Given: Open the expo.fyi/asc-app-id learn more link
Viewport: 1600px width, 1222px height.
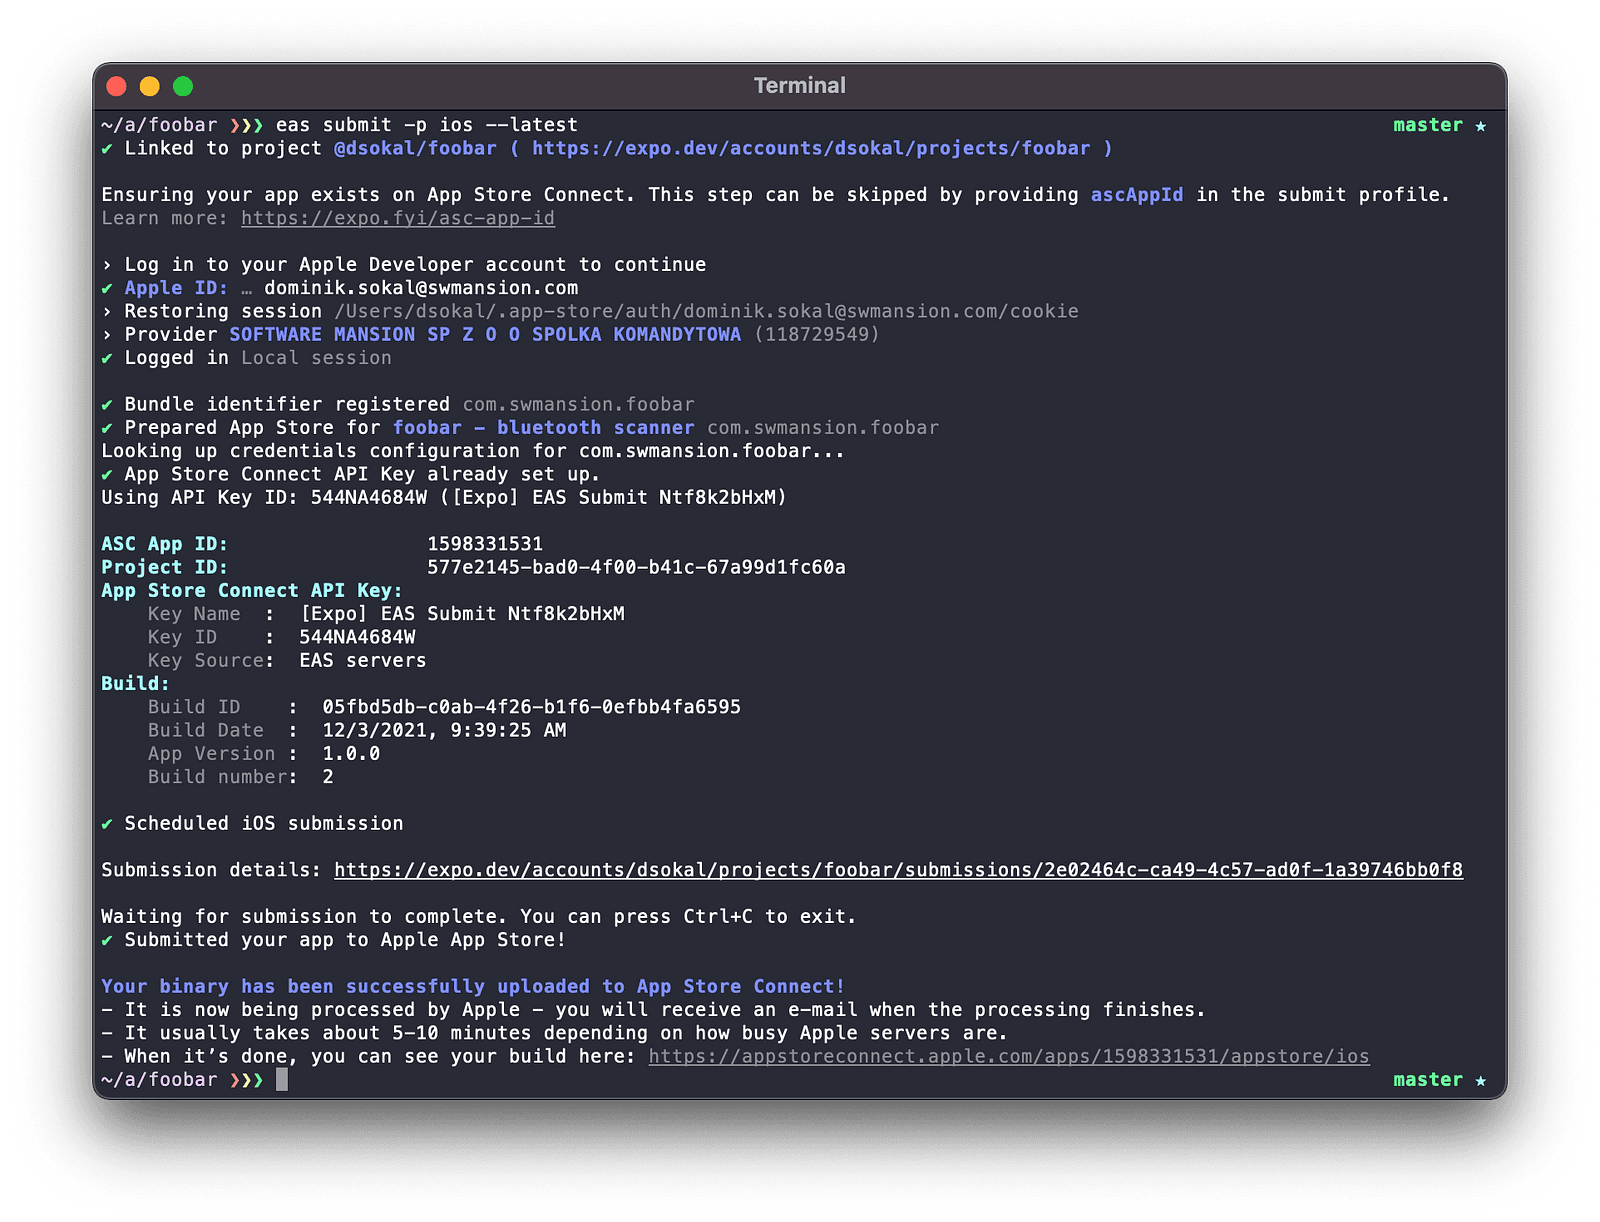Looking at the screenshot, I should click(x=397, y=218).
